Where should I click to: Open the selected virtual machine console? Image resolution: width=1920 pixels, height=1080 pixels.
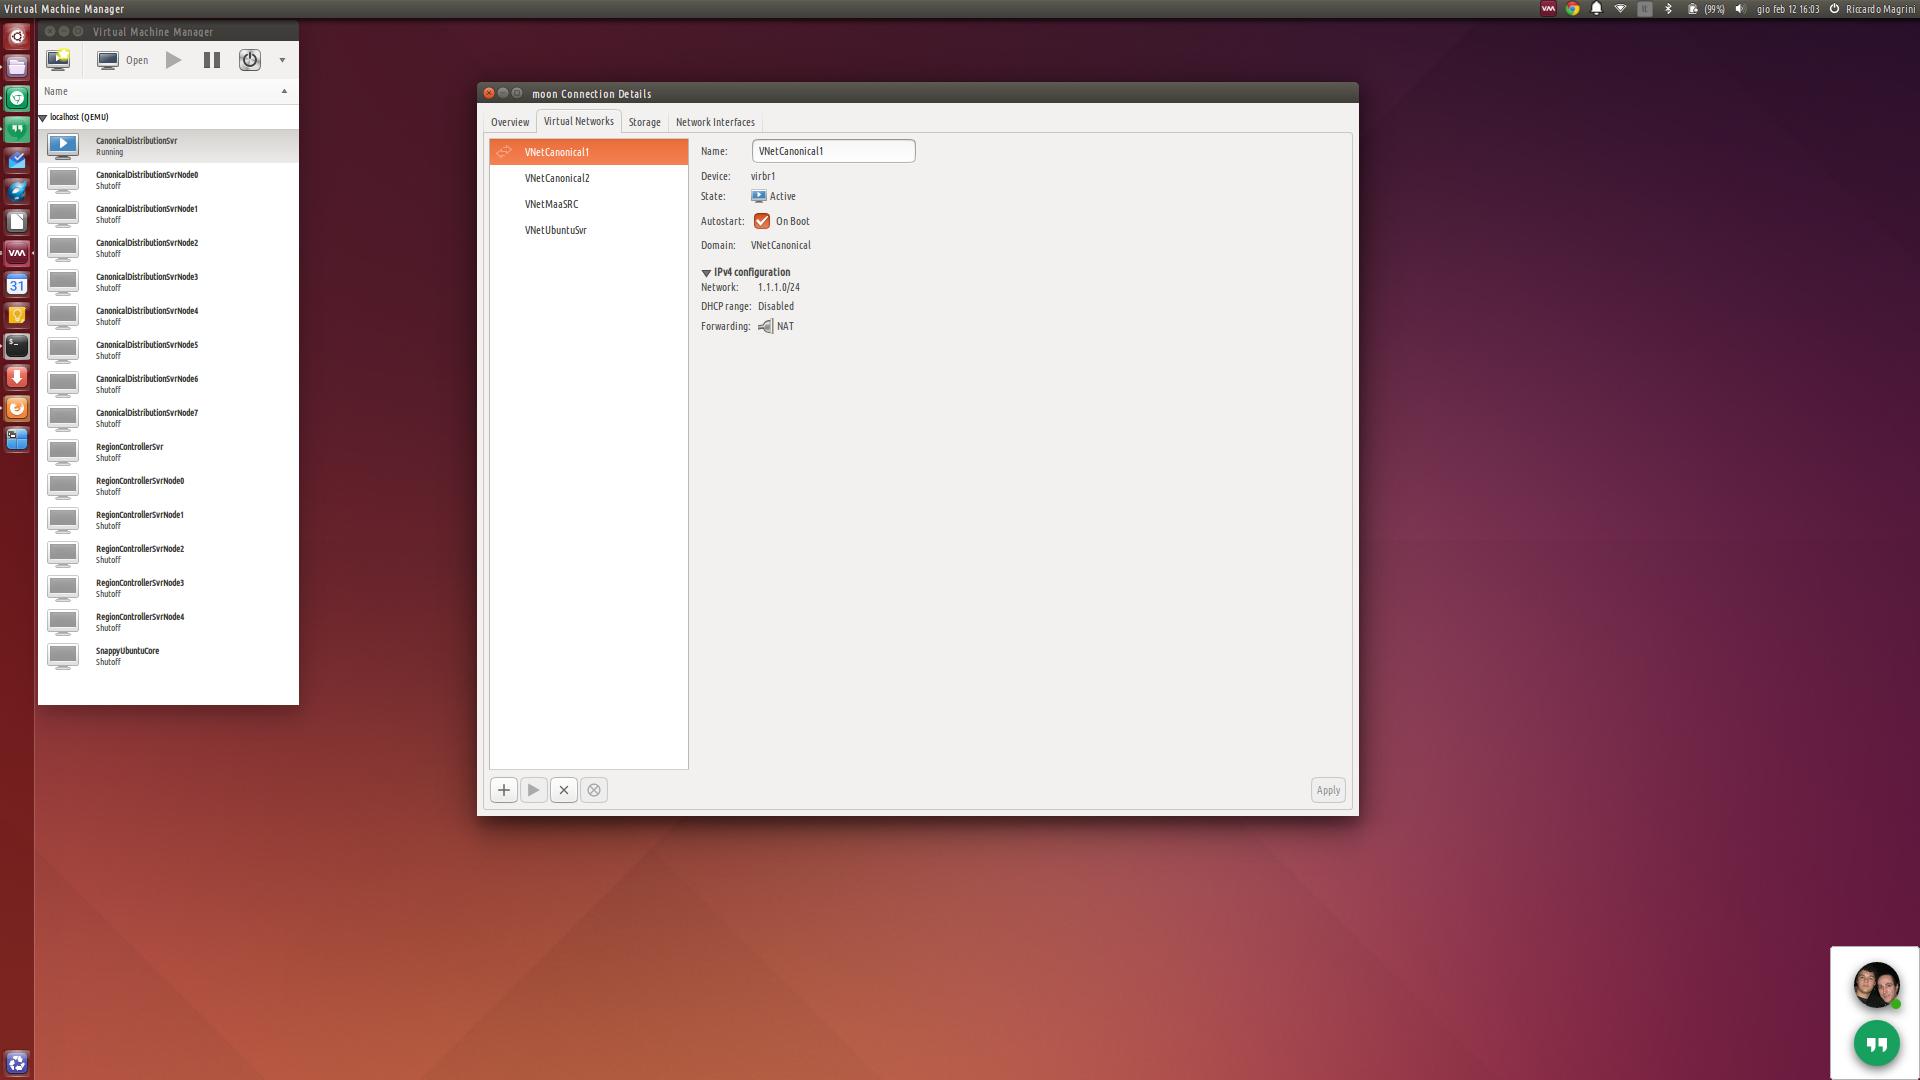(122, 60)
